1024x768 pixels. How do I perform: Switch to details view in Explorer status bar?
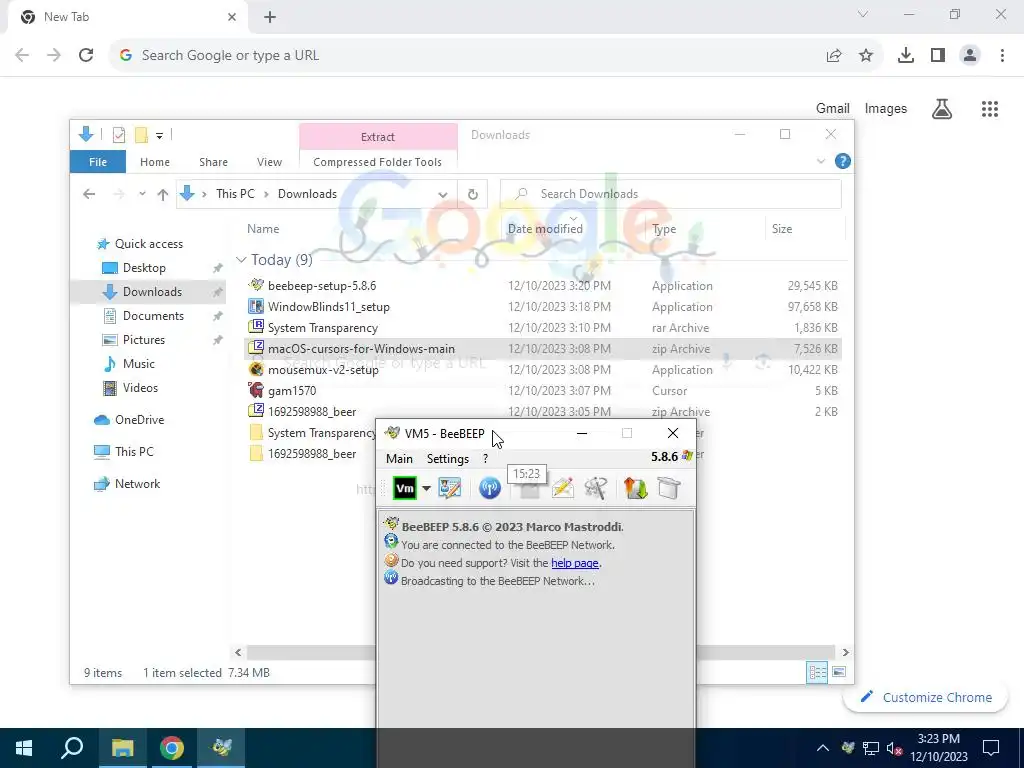817,672
